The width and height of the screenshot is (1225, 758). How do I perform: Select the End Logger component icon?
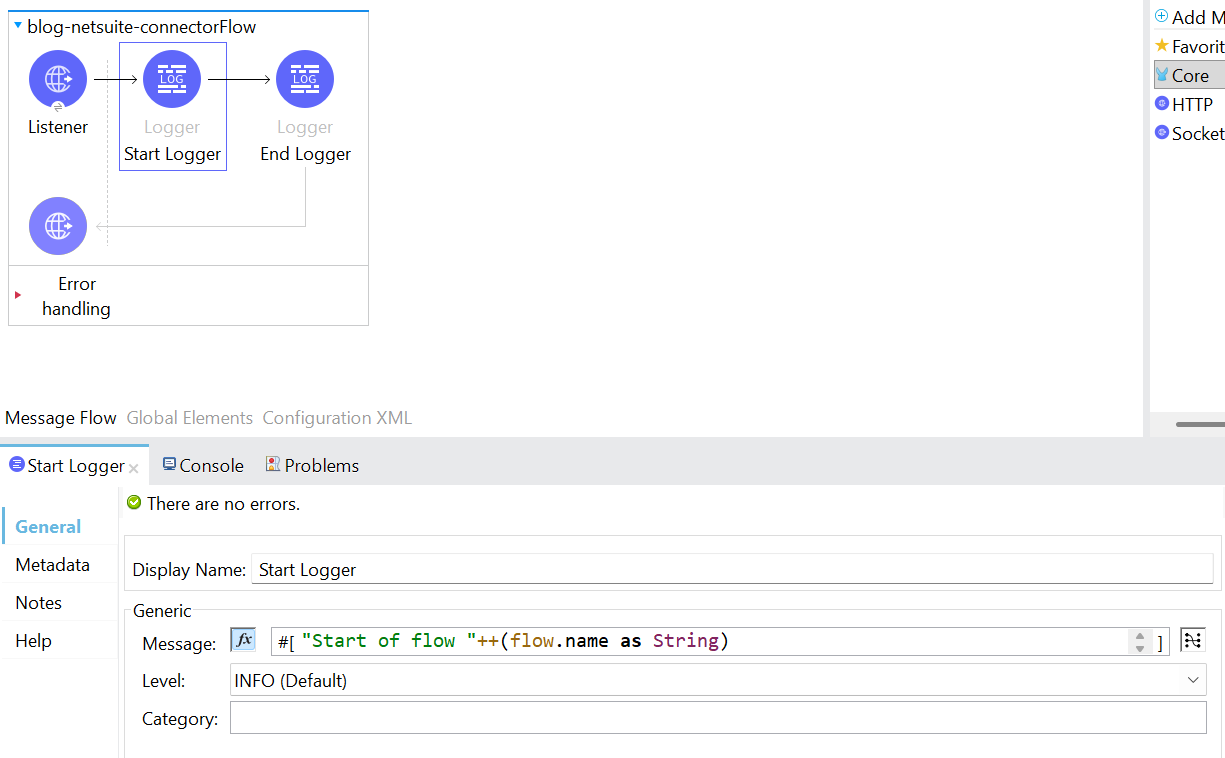click(305, 79)
